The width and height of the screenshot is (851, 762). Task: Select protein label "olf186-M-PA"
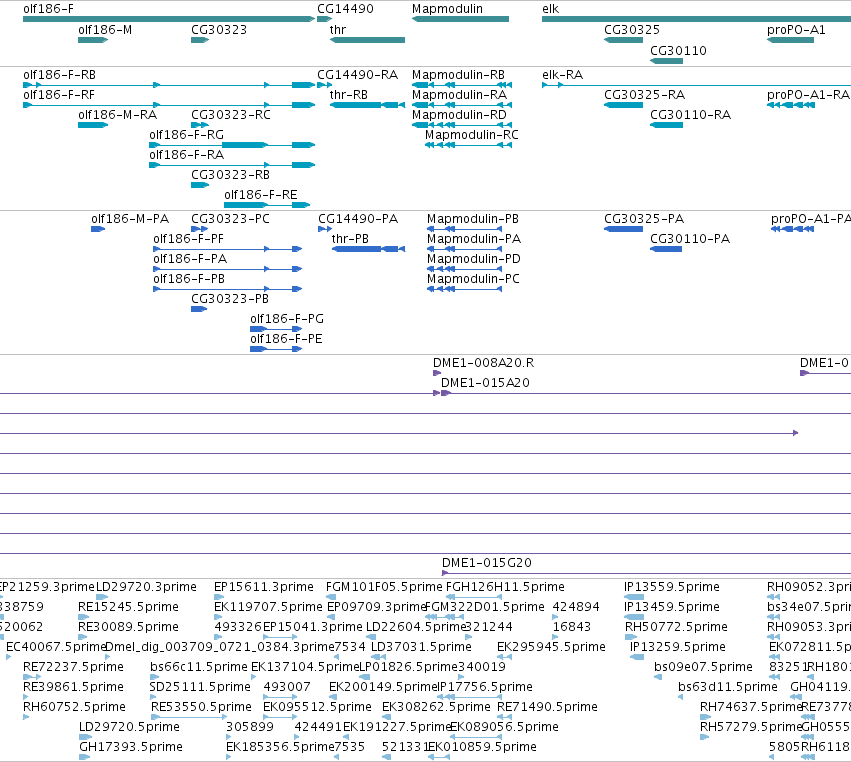[130, 219]
